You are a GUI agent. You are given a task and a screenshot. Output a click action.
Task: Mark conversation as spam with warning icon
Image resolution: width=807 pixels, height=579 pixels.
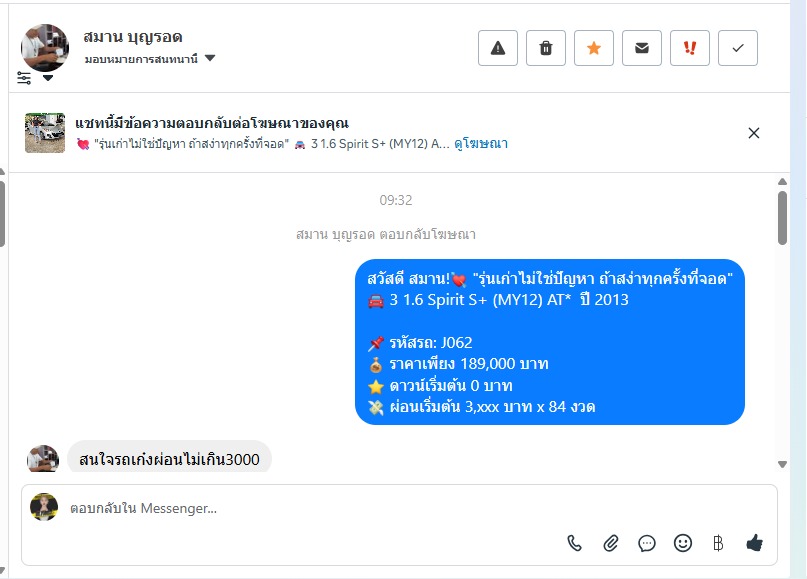[498, 48]
